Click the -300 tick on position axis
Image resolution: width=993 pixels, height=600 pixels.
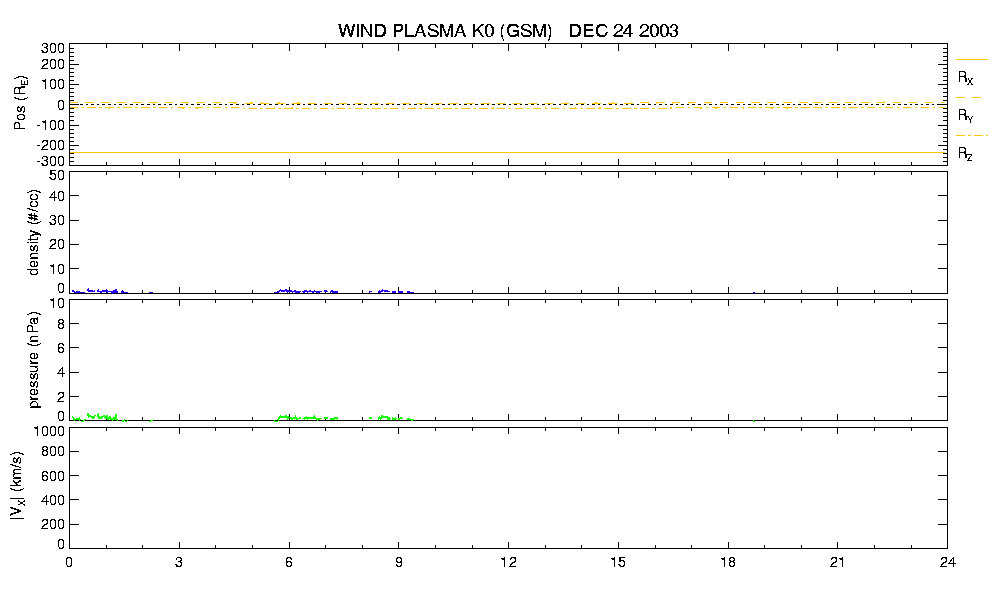click(51, 162)
